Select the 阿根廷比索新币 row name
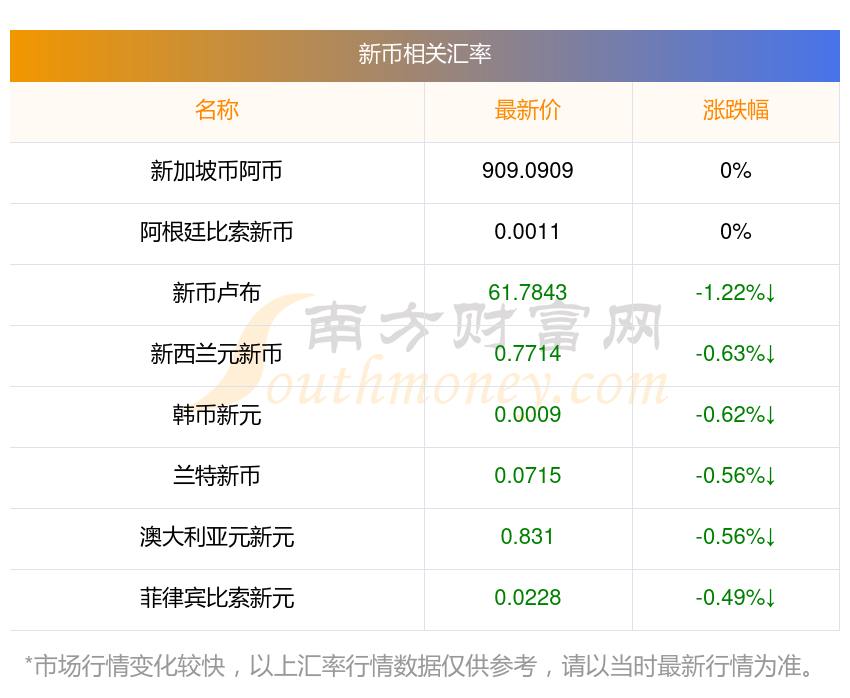The image size is (850, 698). pyautogui.click(x=216, y=232)
